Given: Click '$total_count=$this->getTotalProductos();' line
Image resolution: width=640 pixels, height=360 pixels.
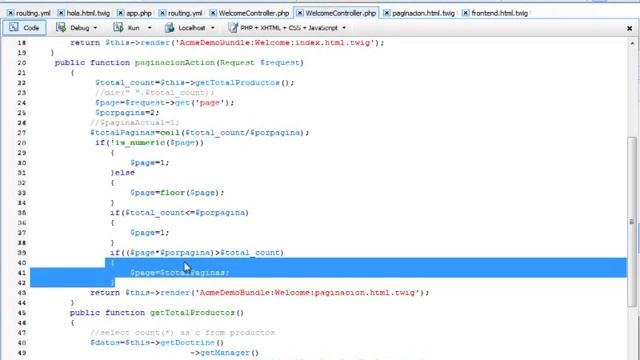Looking at the screenshot, I should tap(195, 82).
